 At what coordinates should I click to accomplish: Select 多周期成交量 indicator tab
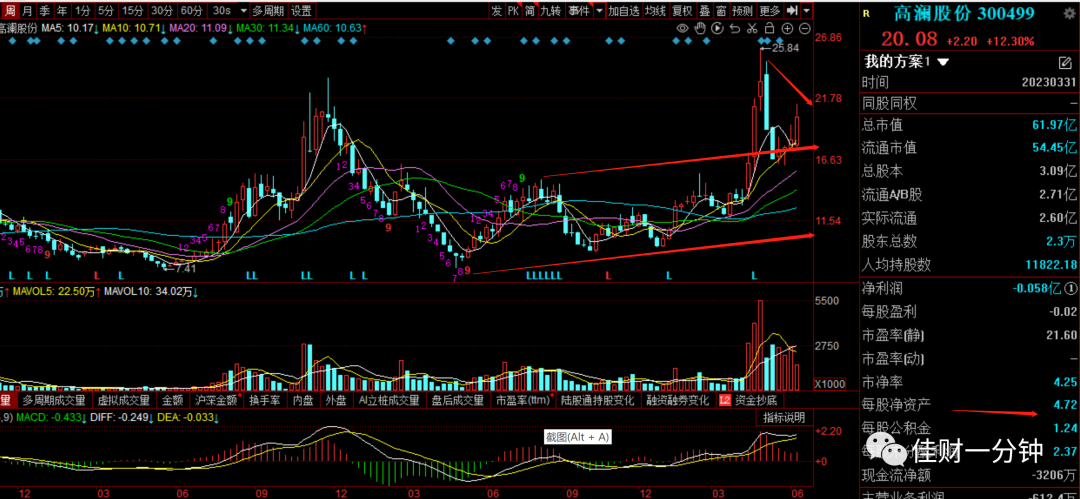pyautogui.click(x=54, y=400)
